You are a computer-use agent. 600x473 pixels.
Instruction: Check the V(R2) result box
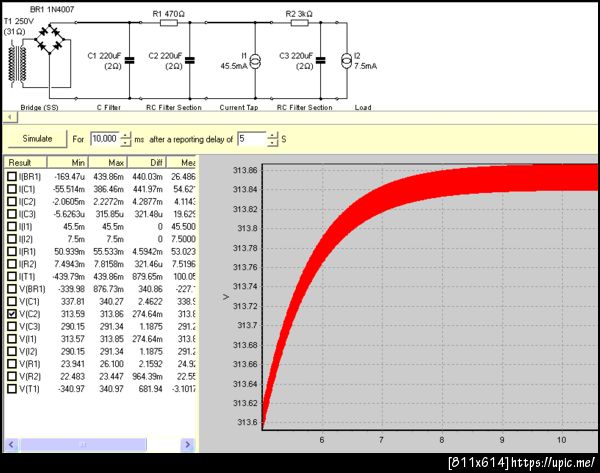click(x=12, y=376)
